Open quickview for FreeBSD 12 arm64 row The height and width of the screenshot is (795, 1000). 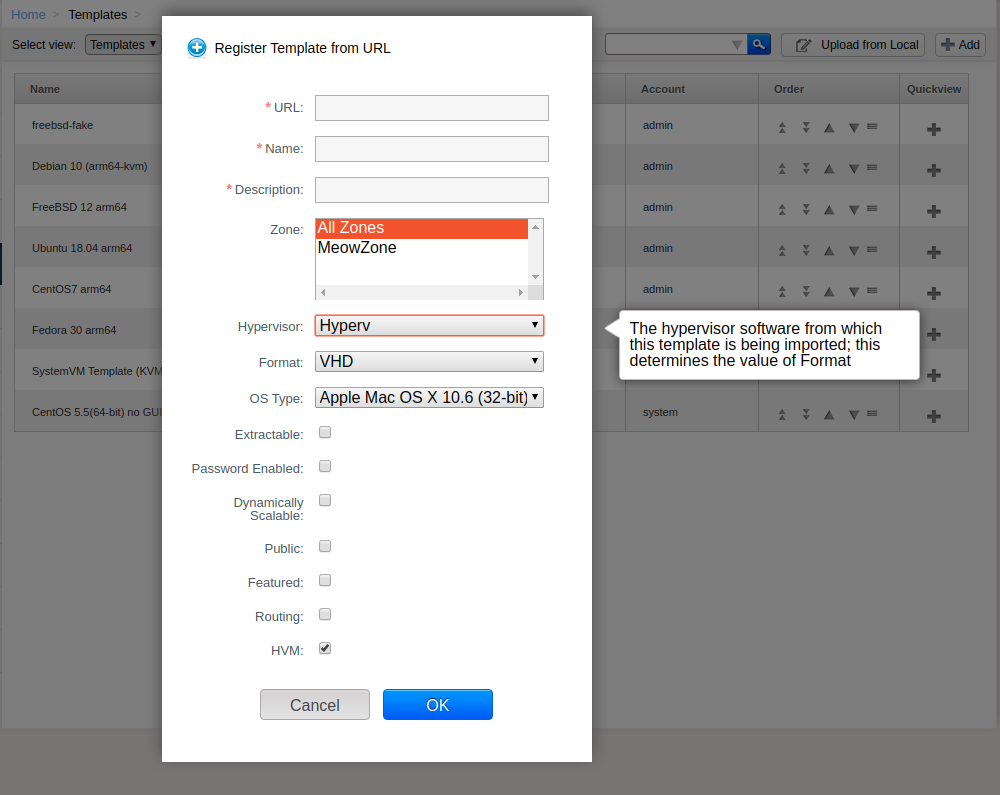pyautogui.click(x=934, y=211)
